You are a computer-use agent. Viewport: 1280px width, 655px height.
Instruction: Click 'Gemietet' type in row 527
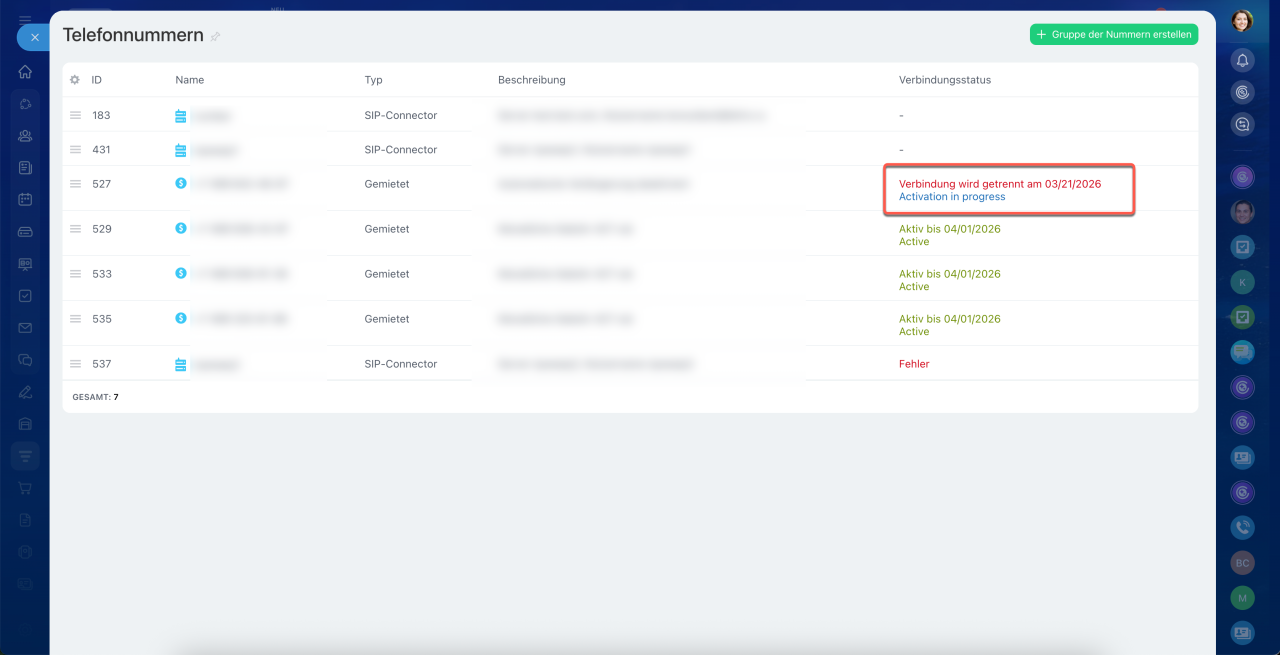click(x=387, y=184)
